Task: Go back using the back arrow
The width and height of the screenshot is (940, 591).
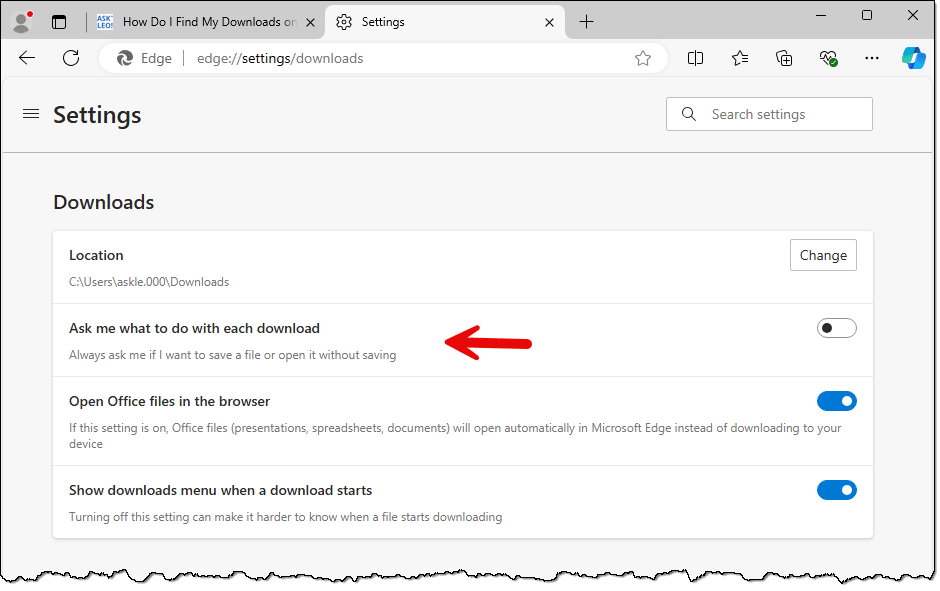Action: pos(27,58)
